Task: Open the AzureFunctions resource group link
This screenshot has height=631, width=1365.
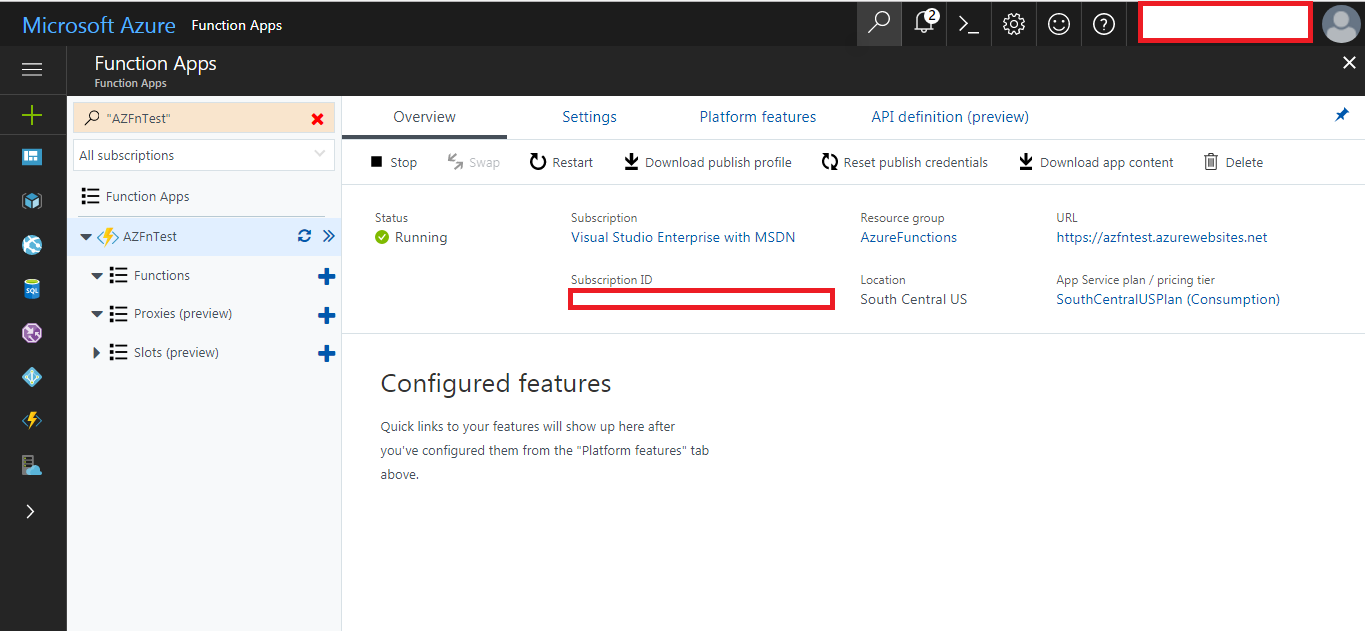Action: tap(909, 238)
